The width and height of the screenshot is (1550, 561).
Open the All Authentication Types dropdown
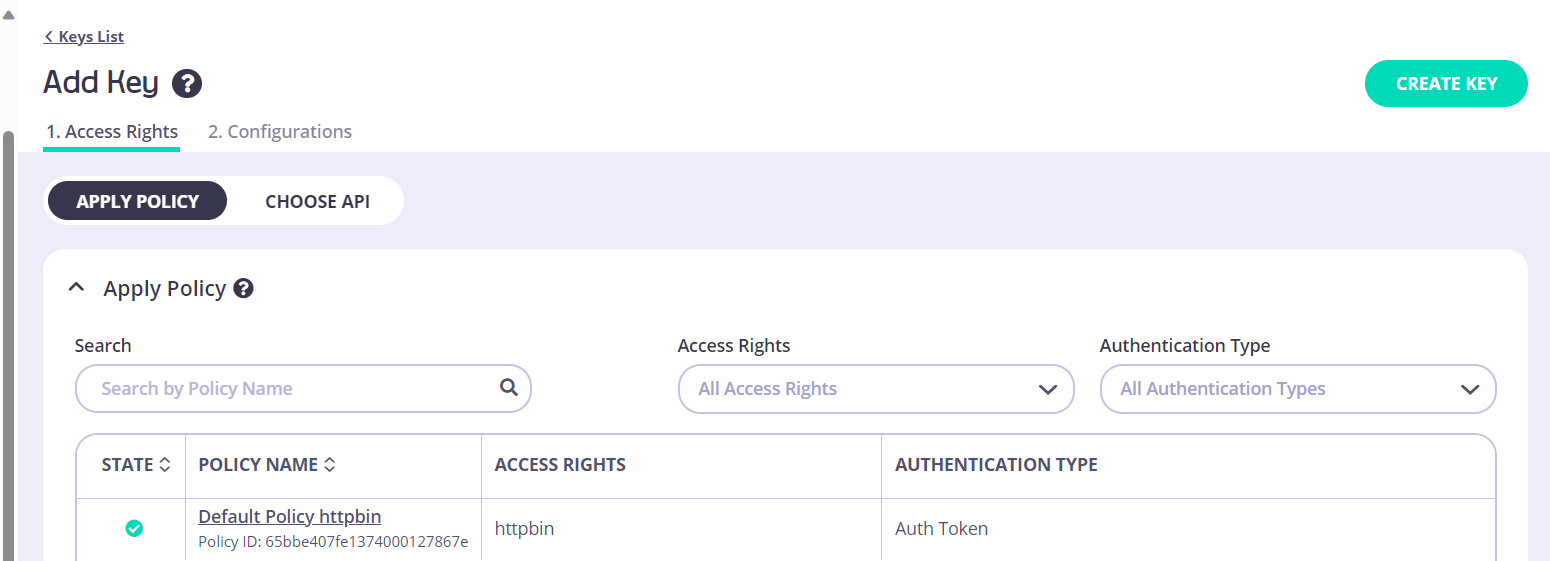point(1297,389)
